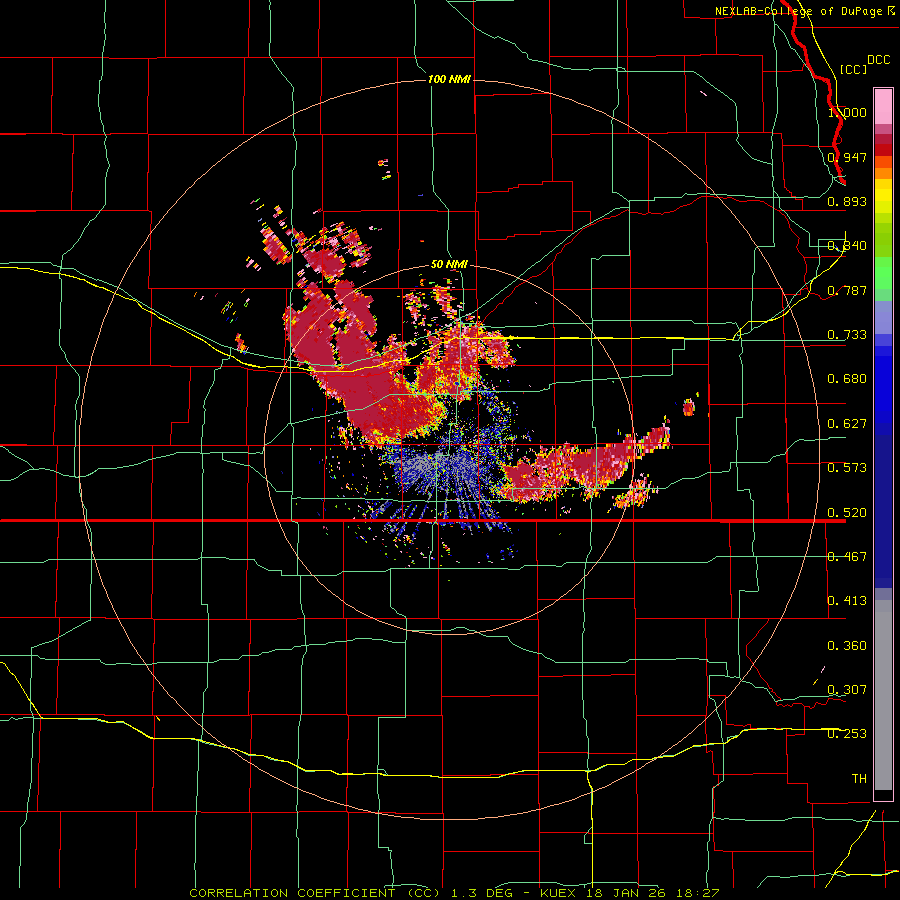Click the 0.733 scale value
The width and height of the screenshot is (900, 900).
(847, 335)
